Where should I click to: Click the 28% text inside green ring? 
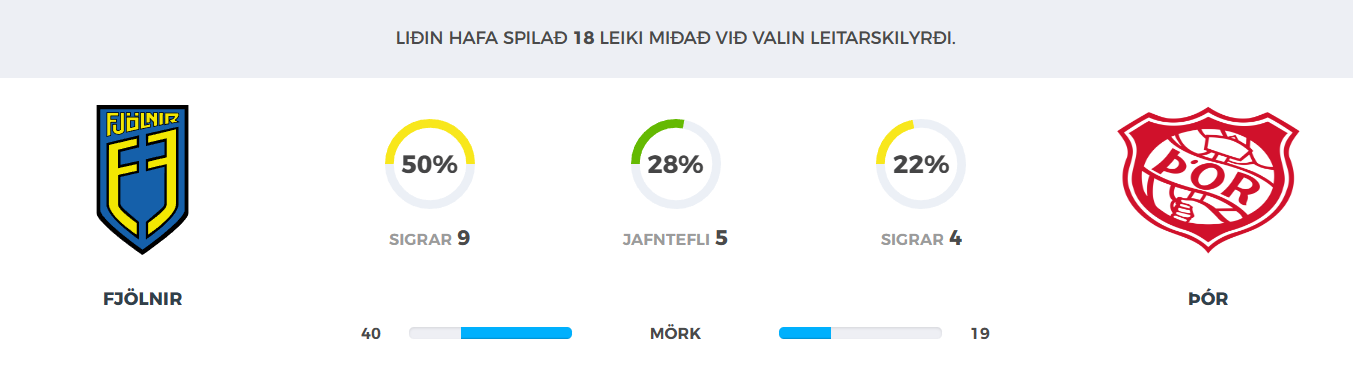click(x=676, y=165)
